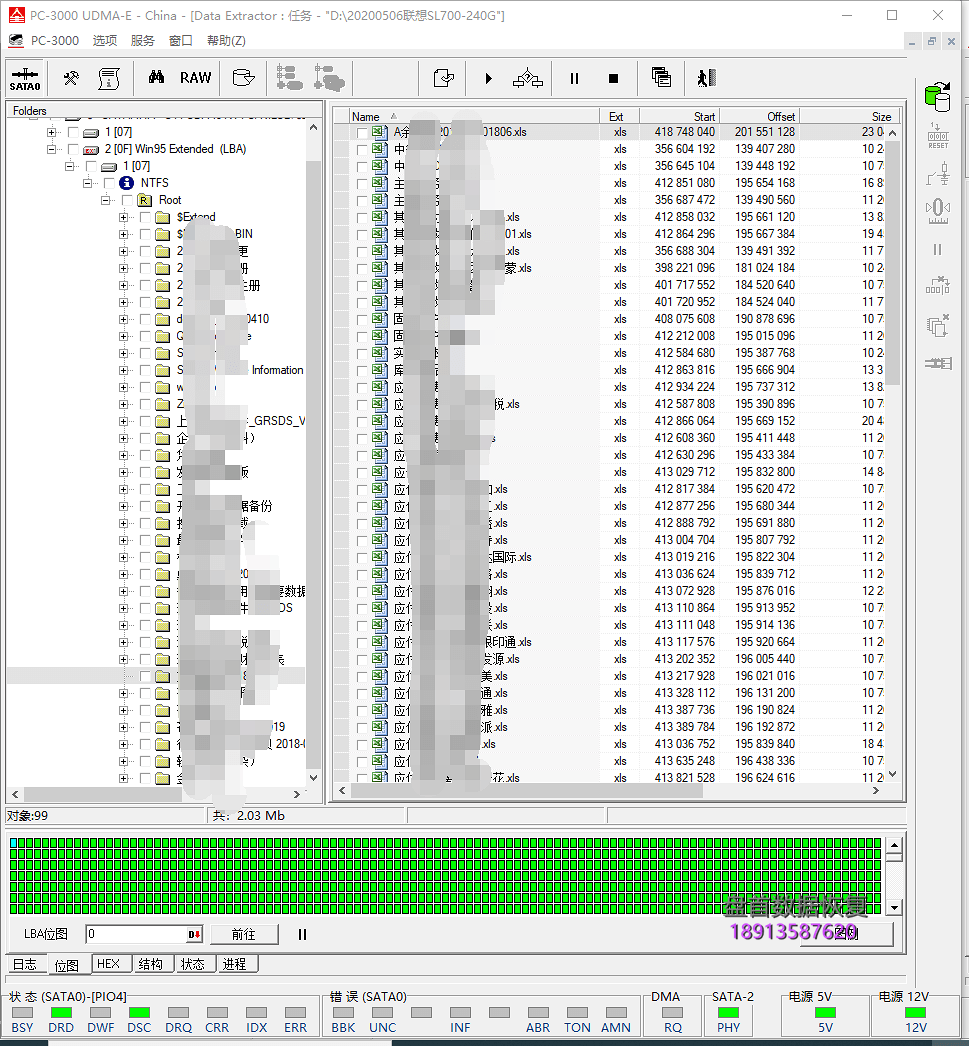This screenshot has height=1046, width=969.
Task: Collapse the Root folder node
Action: (x=105, y=200)
